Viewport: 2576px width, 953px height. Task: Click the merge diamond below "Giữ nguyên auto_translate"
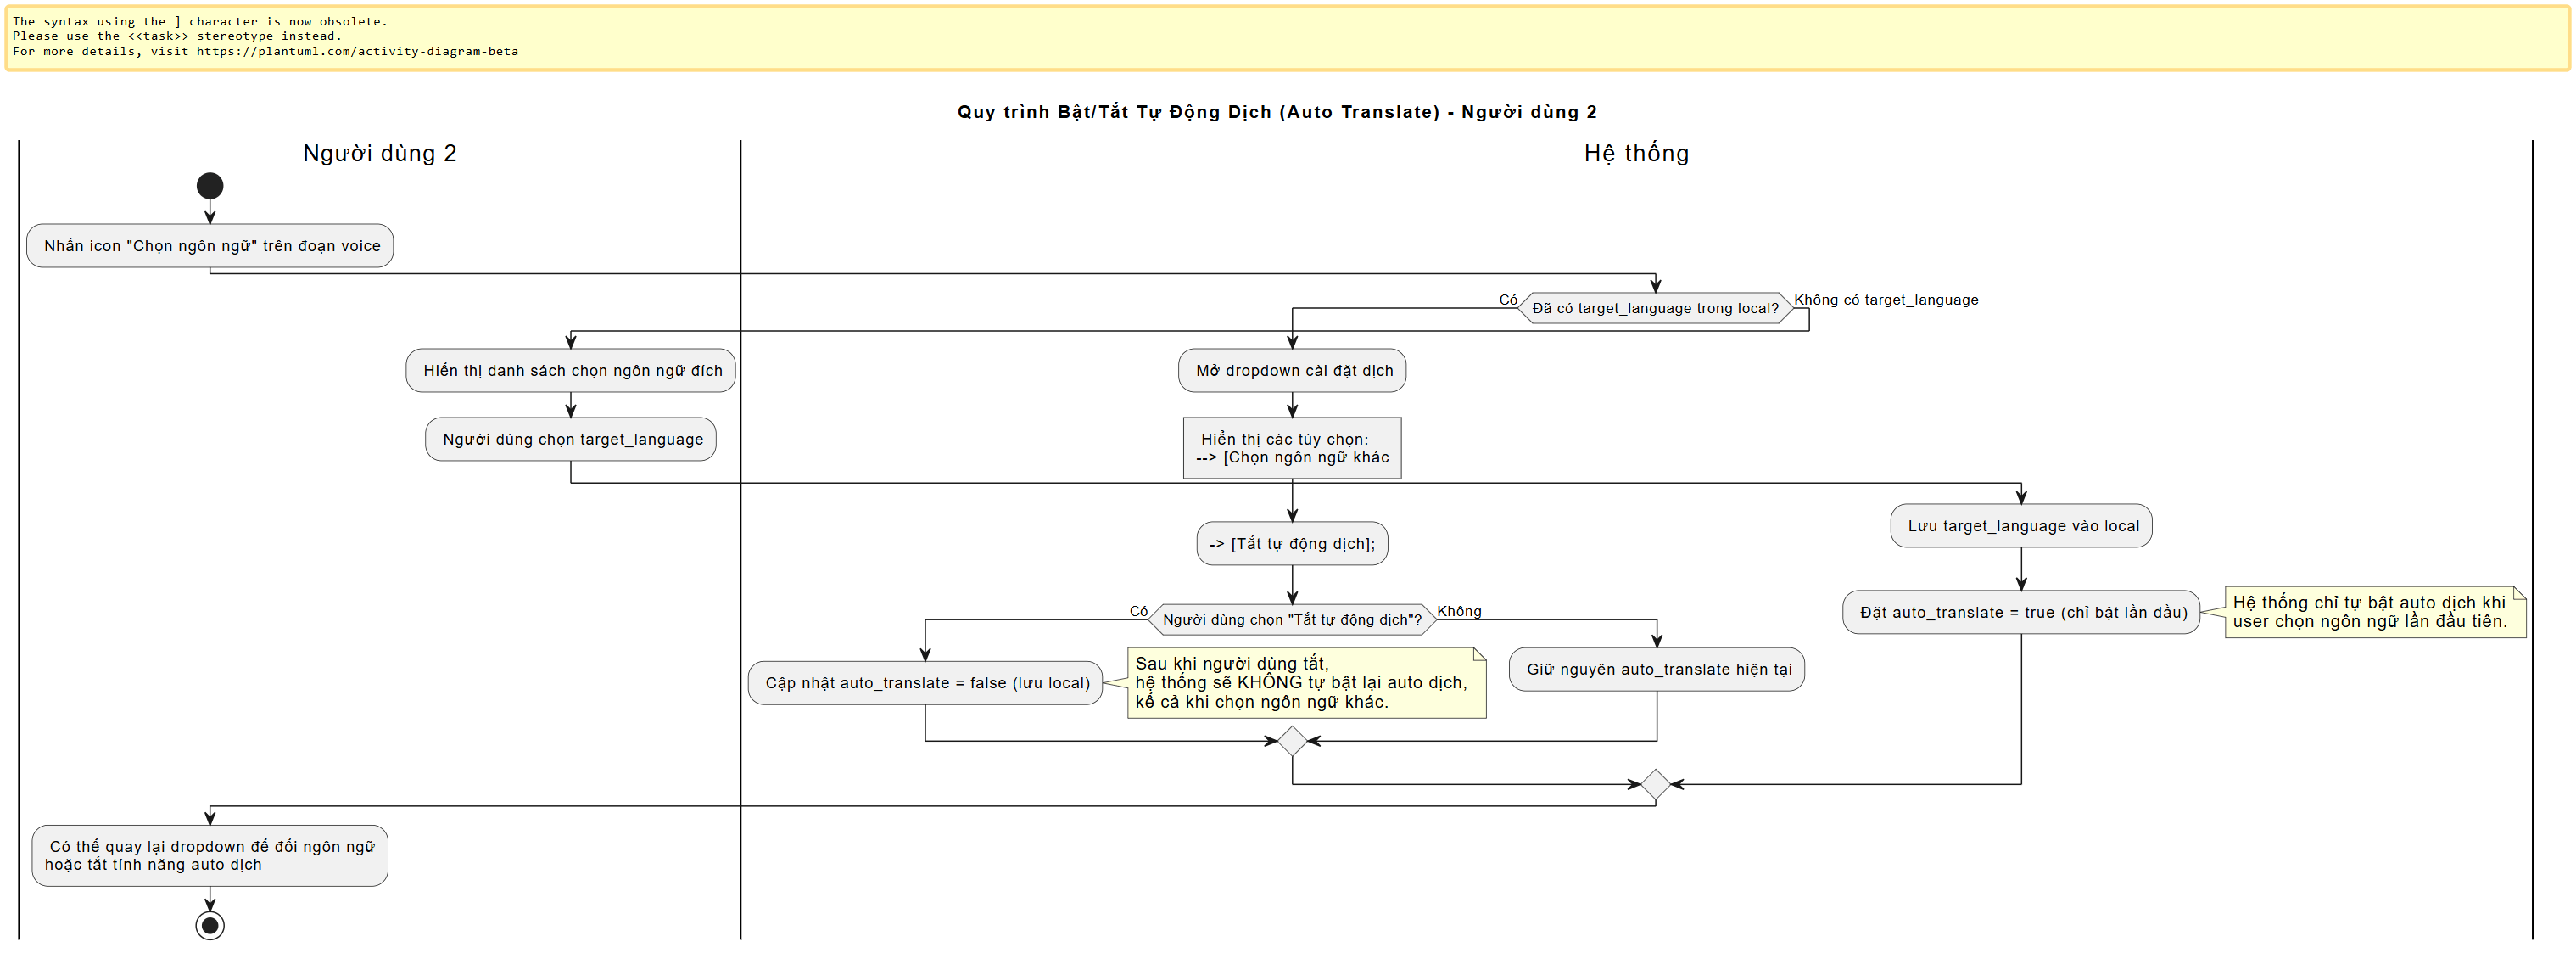pos(1291,741)
